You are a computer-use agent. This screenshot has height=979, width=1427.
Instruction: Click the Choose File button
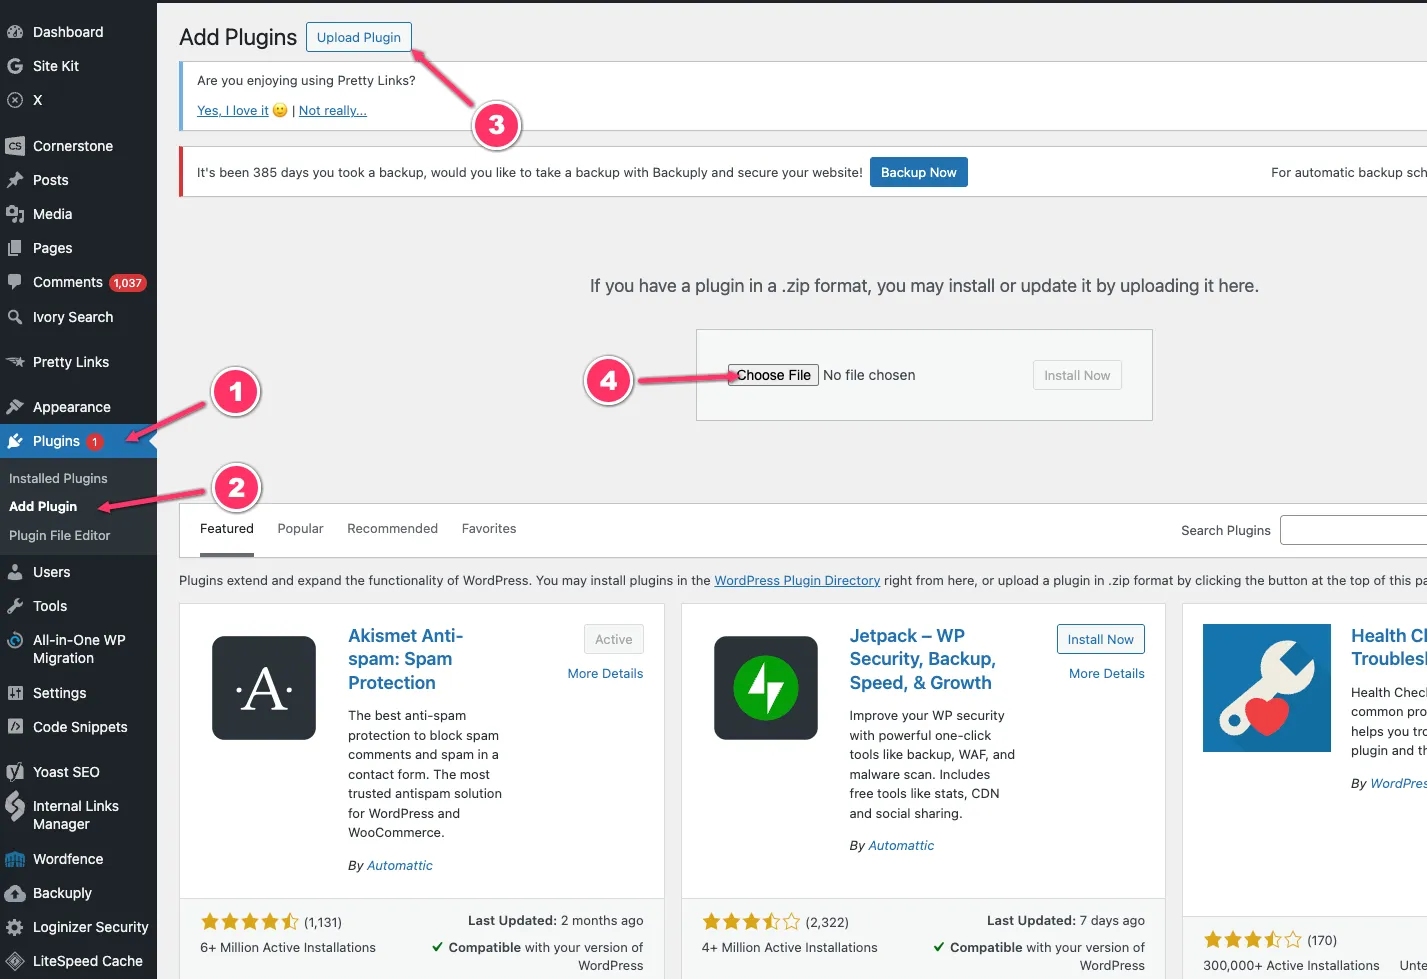tap(774, 375)
